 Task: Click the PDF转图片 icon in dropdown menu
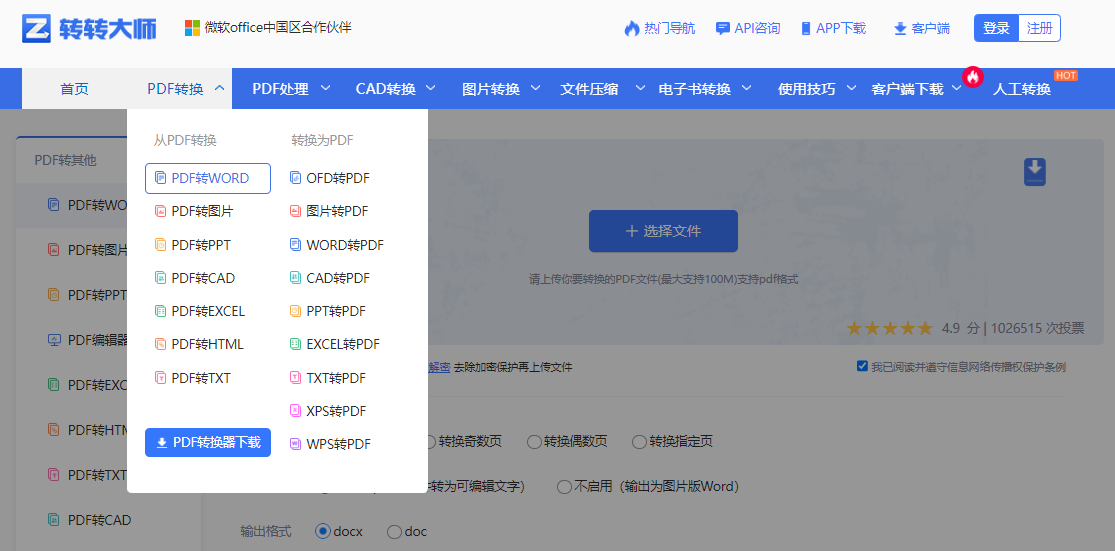coord(161,211)
